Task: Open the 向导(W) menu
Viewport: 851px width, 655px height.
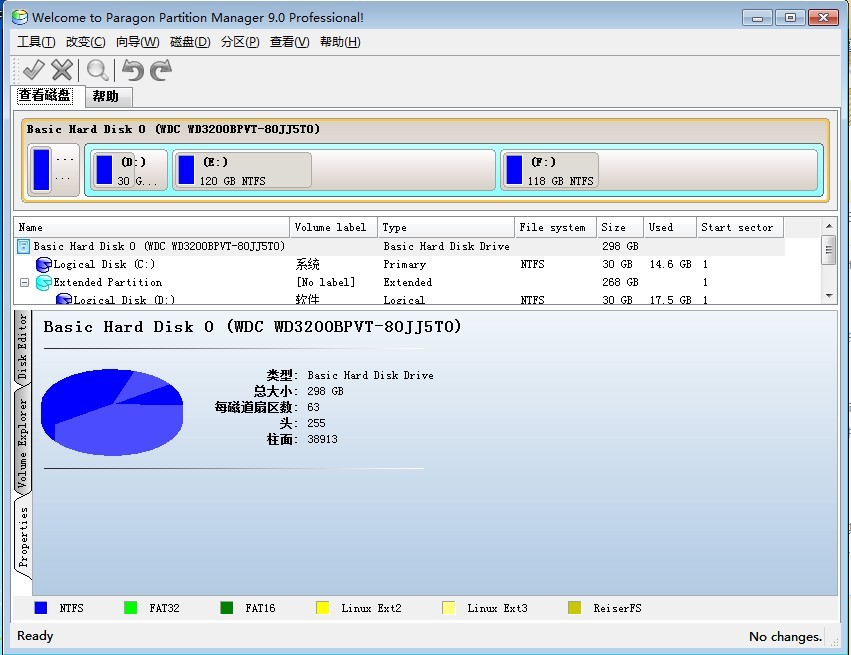Action: coord(137,42)
